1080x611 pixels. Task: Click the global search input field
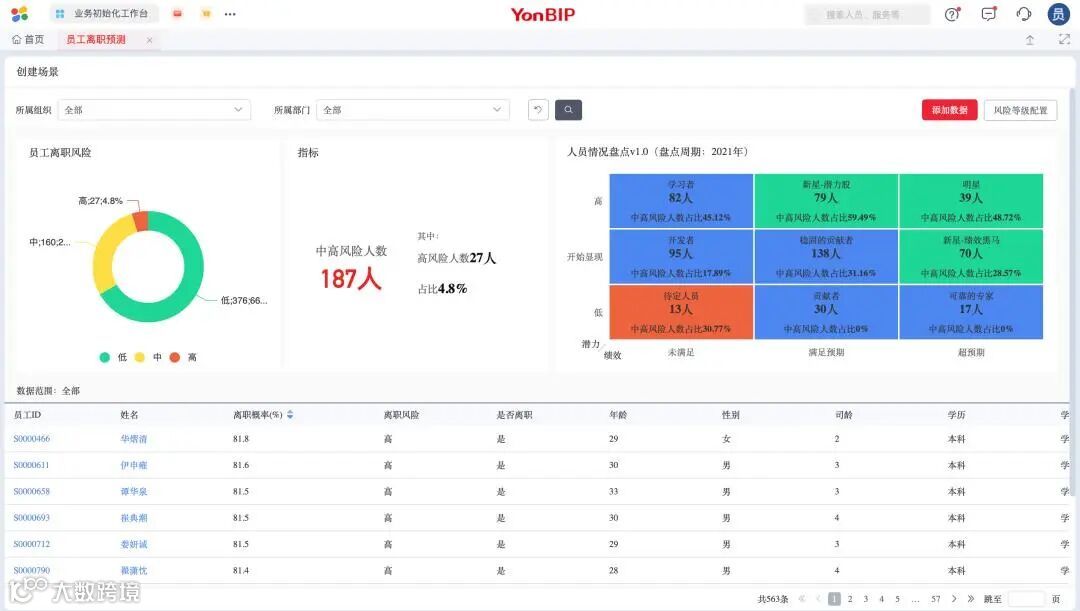coord(866,14)
